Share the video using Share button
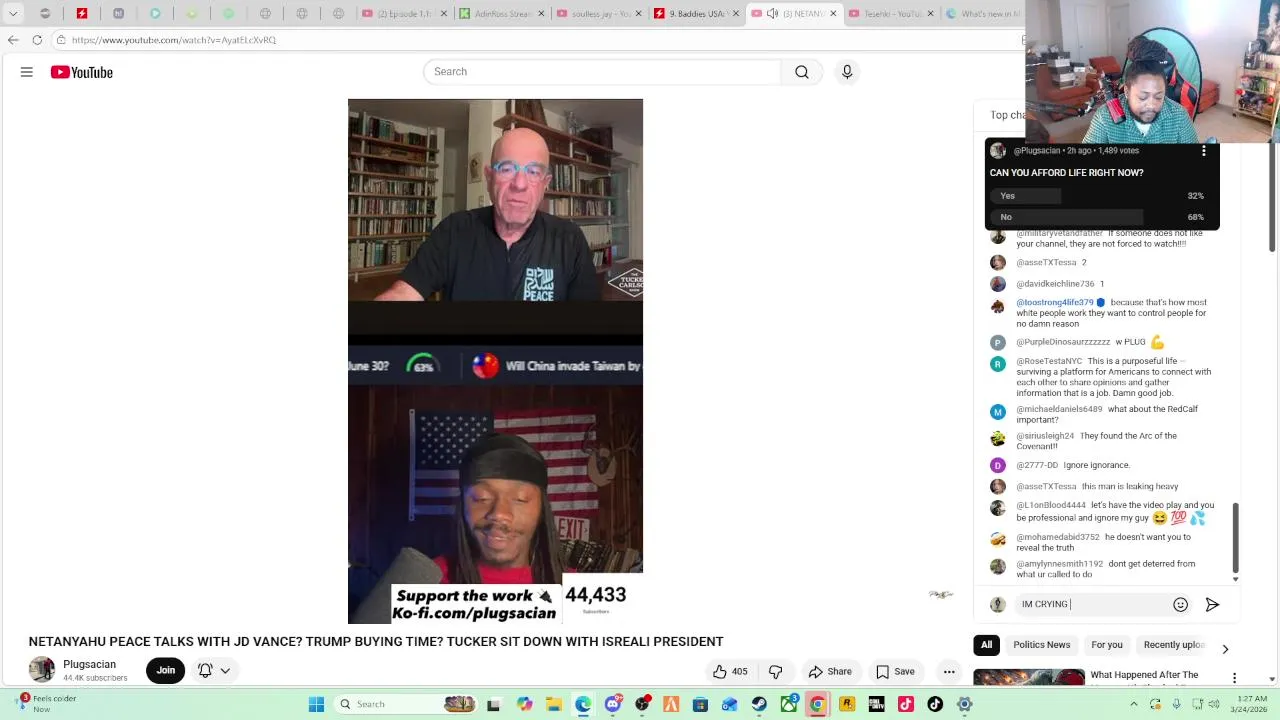This screenshot has height=720, width=1280. coord(830,672)
